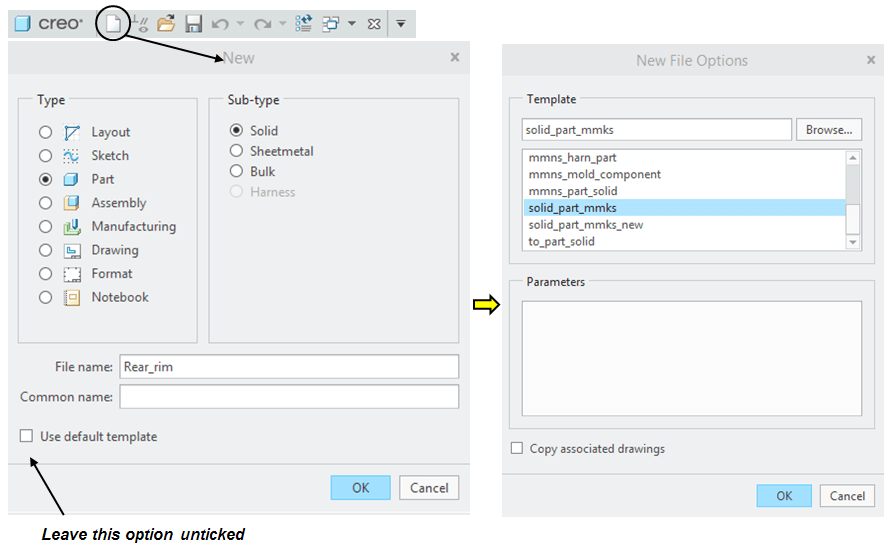889x548 pixels.
Task: Select the Assembly type radio button
Action: [45, 203]
